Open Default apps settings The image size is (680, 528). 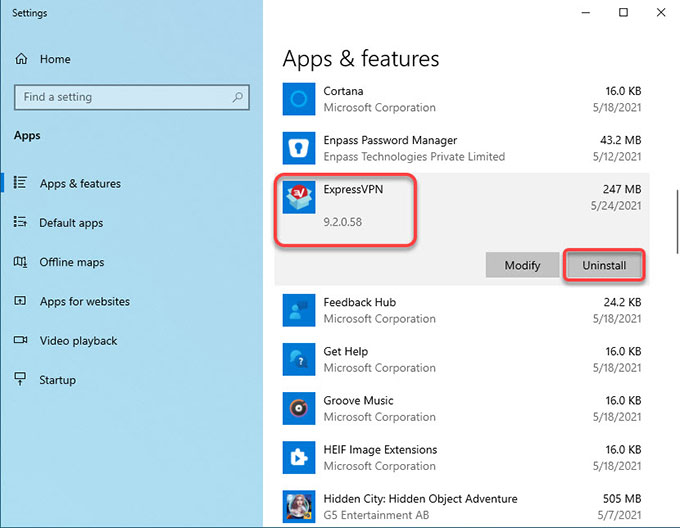(x=71, y=223)
